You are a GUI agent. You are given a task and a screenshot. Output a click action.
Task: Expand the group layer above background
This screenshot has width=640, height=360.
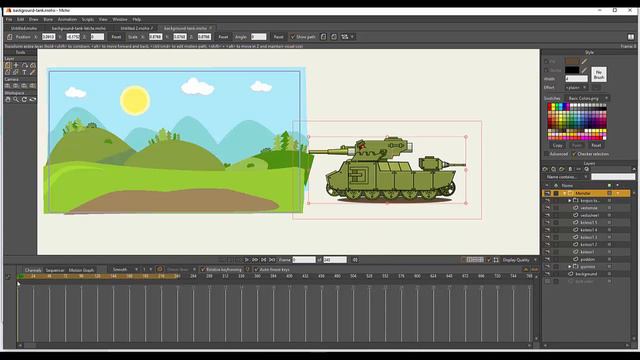570,267
